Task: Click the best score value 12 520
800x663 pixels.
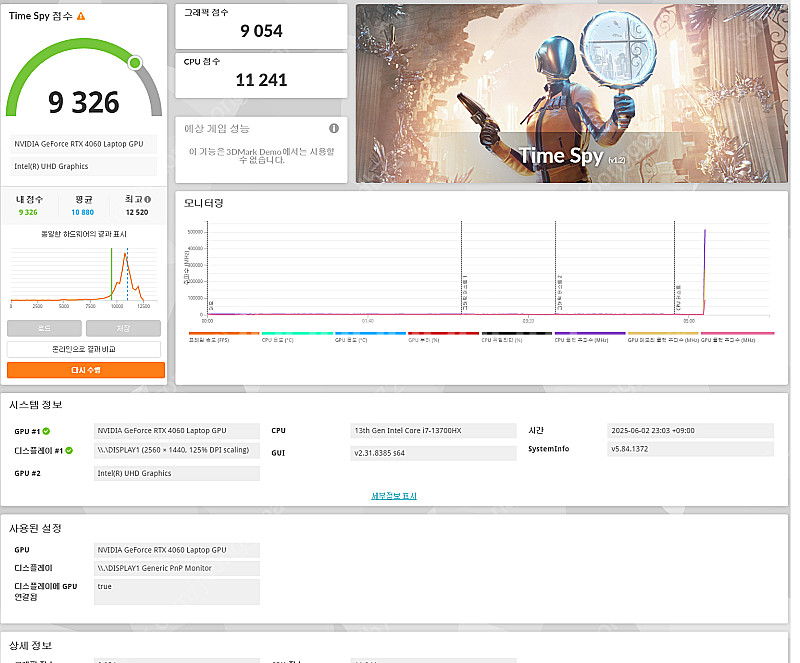Action: pos(137,212)
